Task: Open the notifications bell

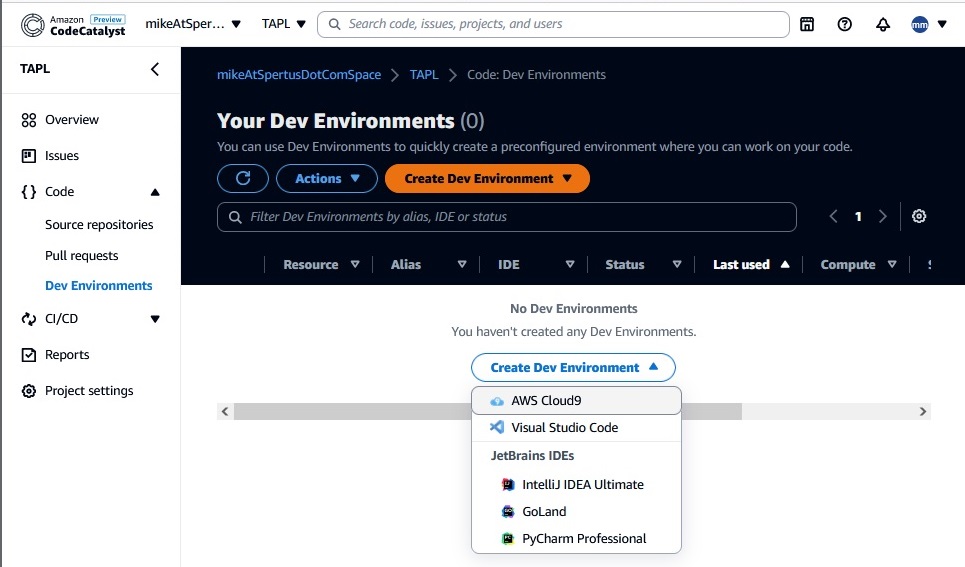Action: (883, 24)
